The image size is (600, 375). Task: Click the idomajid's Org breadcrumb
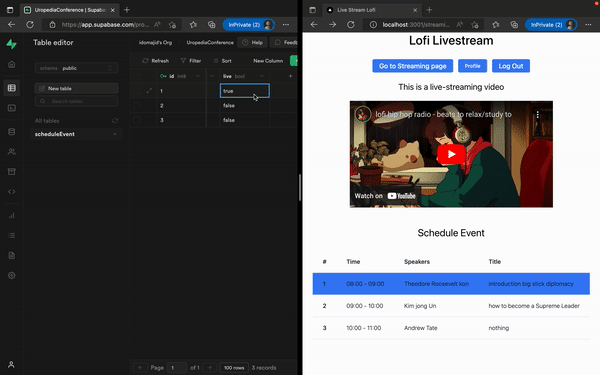155,42
